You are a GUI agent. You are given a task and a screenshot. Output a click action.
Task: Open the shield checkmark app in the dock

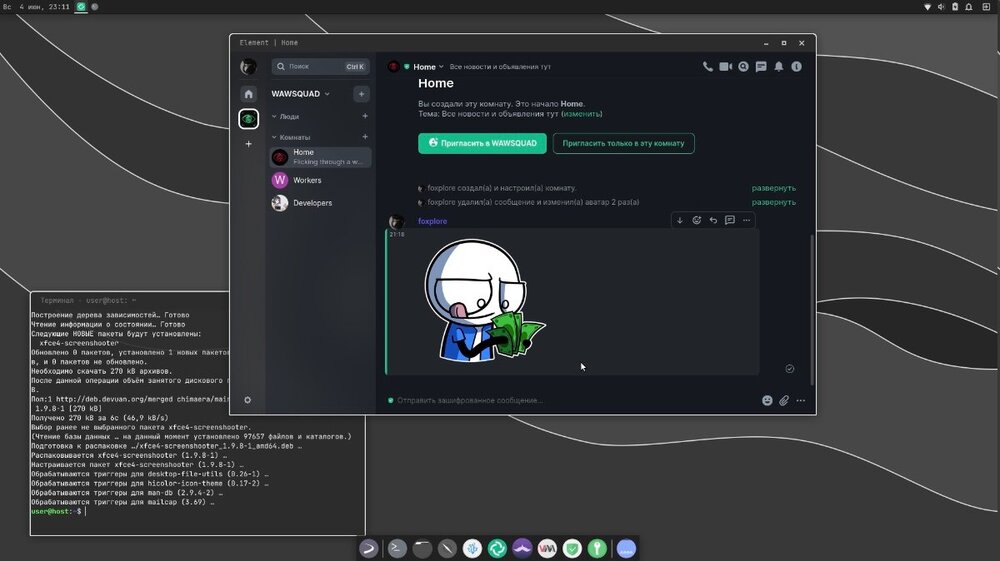572,548
